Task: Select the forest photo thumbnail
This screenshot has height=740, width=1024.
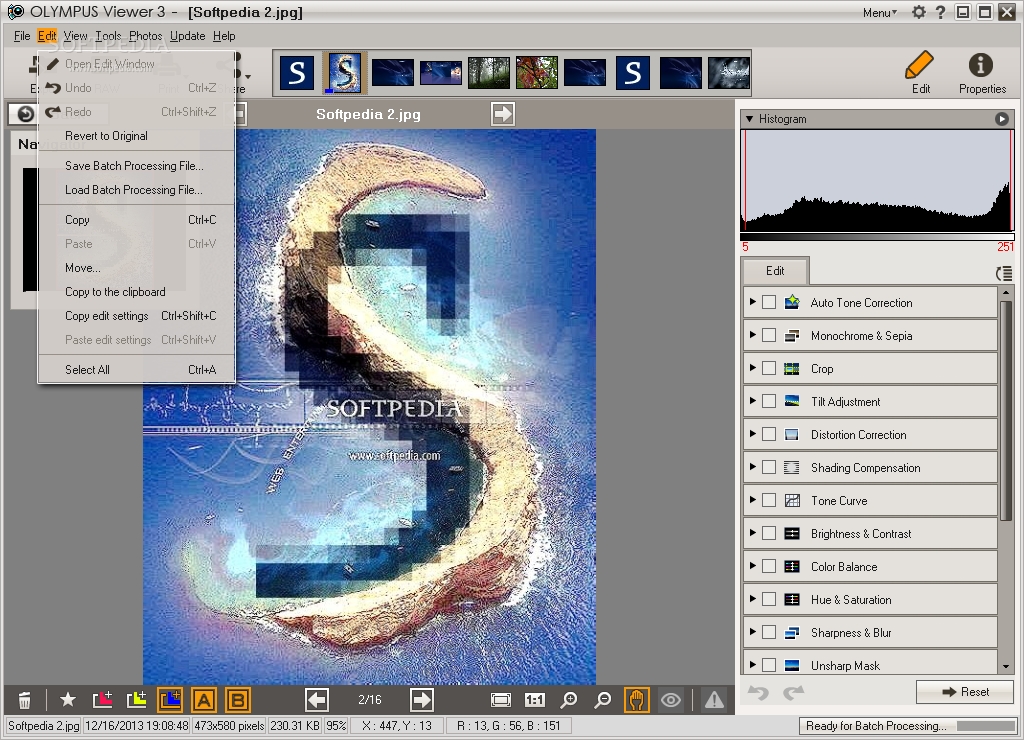Action: pyautogui.click(x=488, y=72)
